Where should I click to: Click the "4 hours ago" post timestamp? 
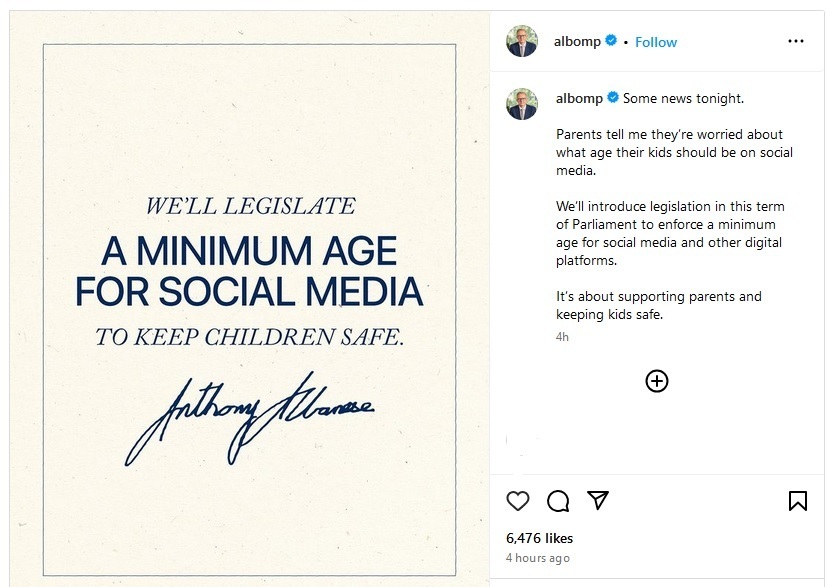click(537, 557)
